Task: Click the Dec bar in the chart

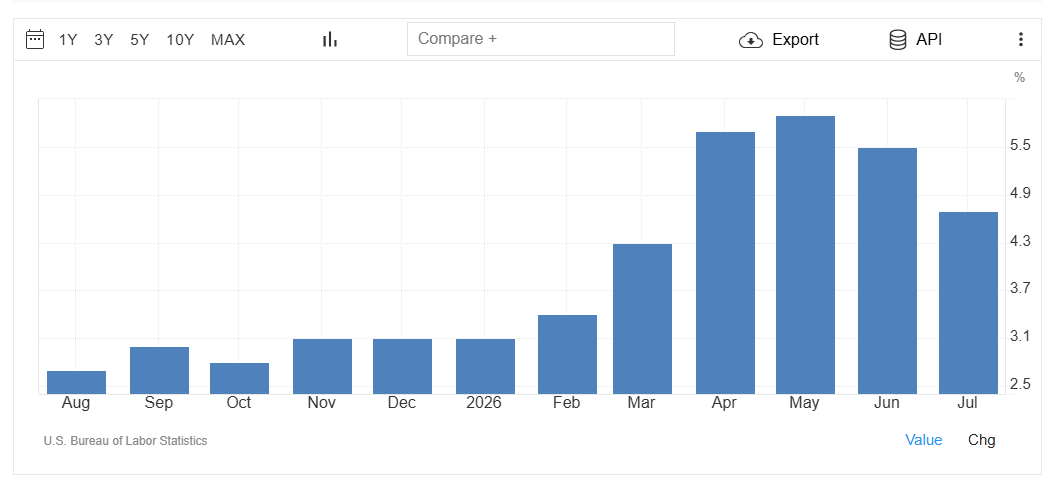Action: point(402,366)
